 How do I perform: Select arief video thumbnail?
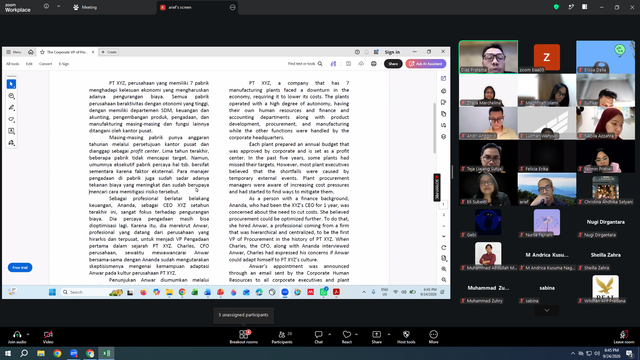click(547, 189)
